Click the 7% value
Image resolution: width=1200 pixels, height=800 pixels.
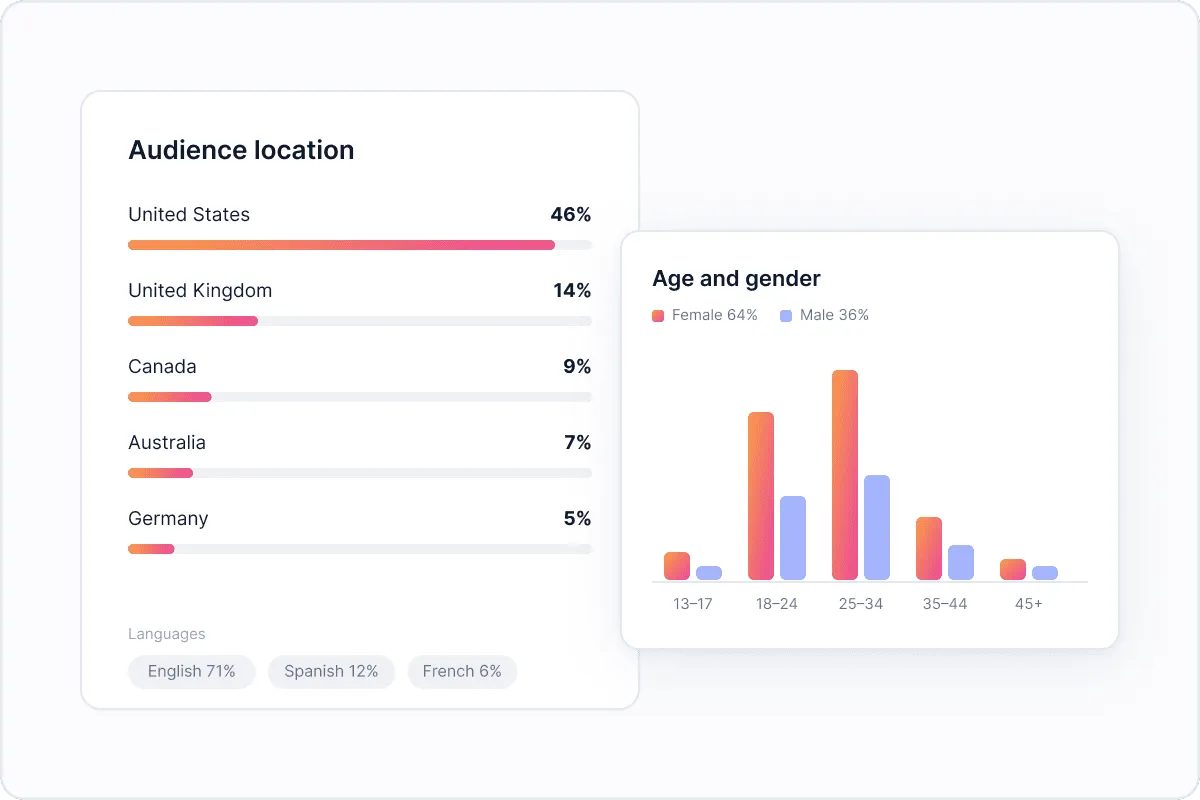577,442
